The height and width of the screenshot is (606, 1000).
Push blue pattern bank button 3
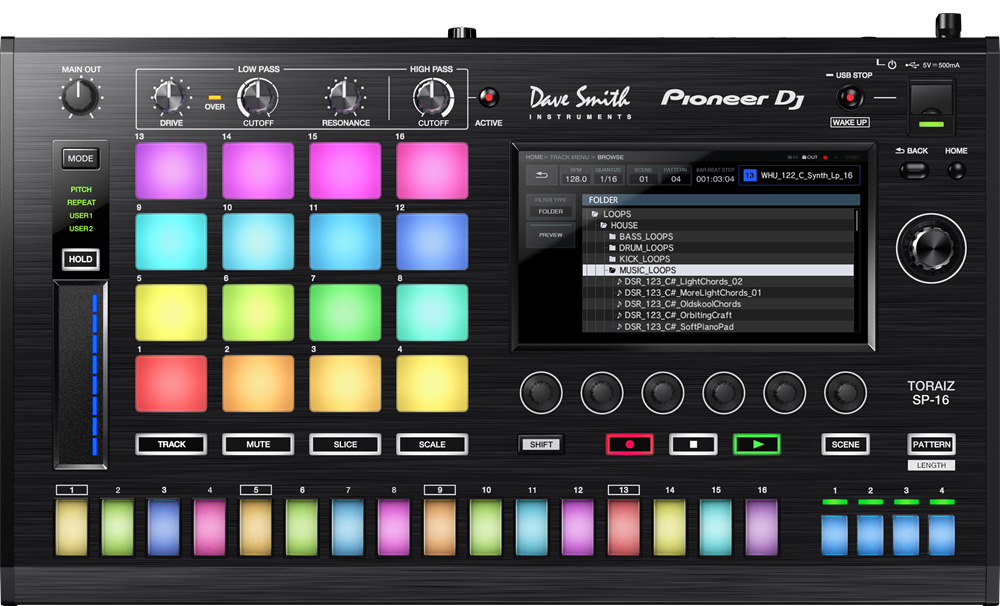click(906, 535)
